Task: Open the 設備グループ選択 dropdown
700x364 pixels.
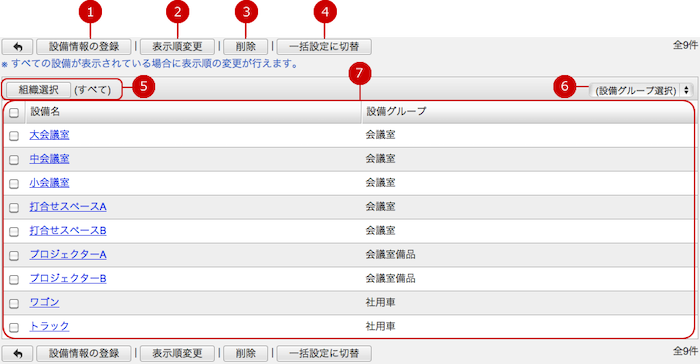Action: coord(641,91)
